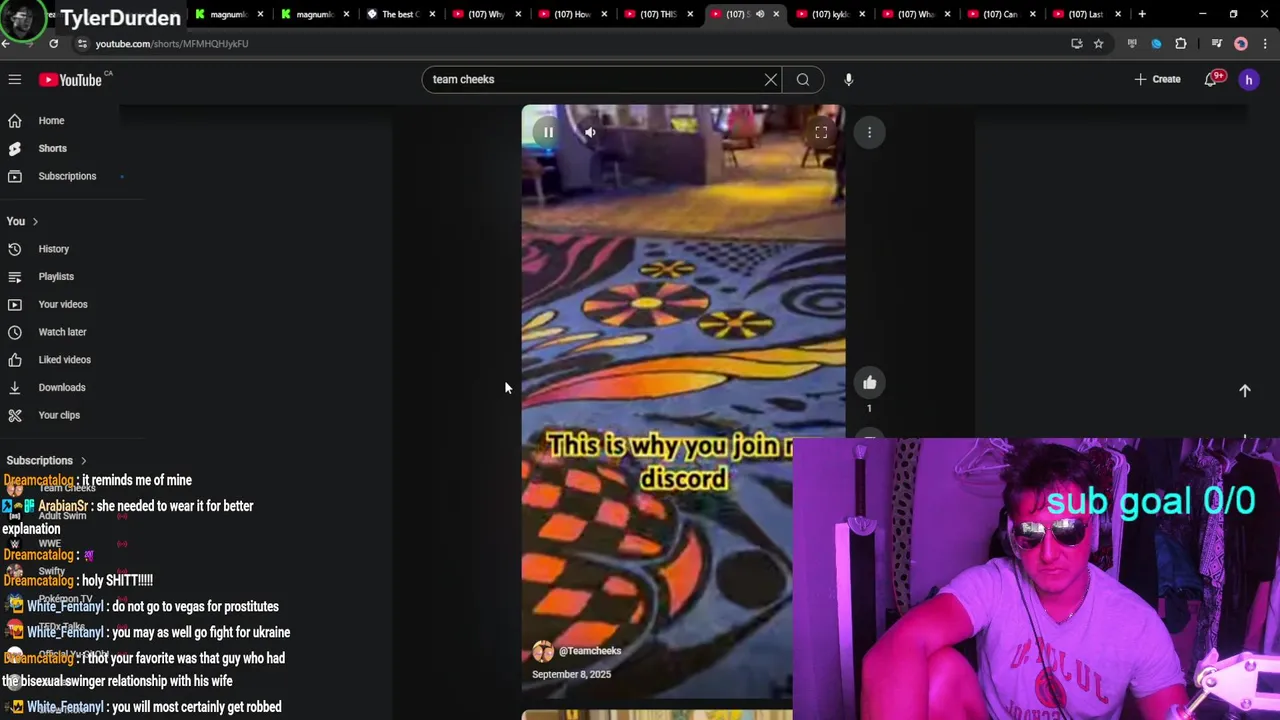Switch to the '(107) kyk' tab

click(x=829, y=14)
